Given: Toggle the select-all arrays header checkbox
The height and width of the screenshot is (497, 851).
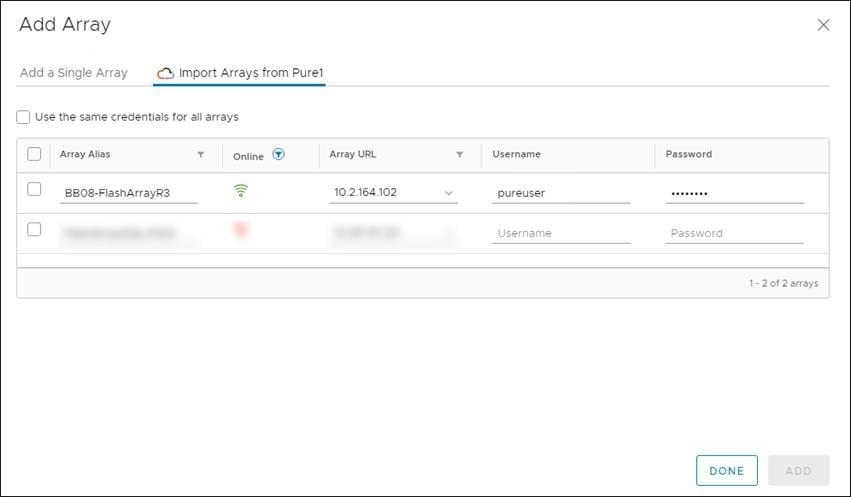Looking at the screenshot, I should (x=34, y=154).
